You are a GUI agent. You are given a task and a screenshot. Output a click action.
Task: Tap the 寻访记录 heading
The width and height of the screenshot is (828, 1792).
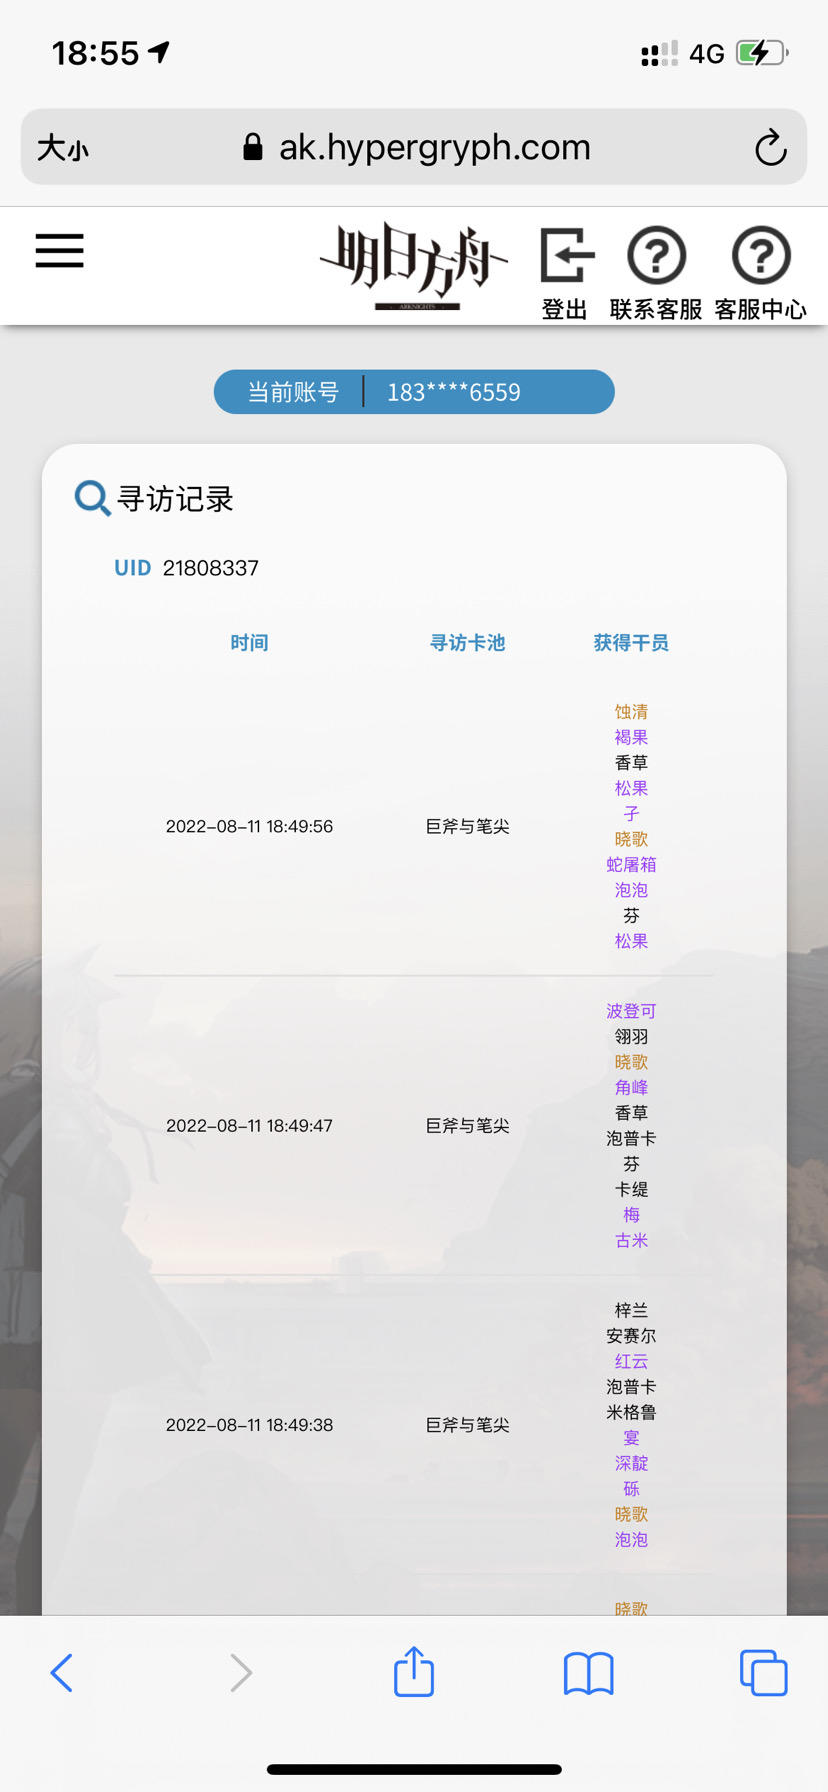[x=175, y=499]
